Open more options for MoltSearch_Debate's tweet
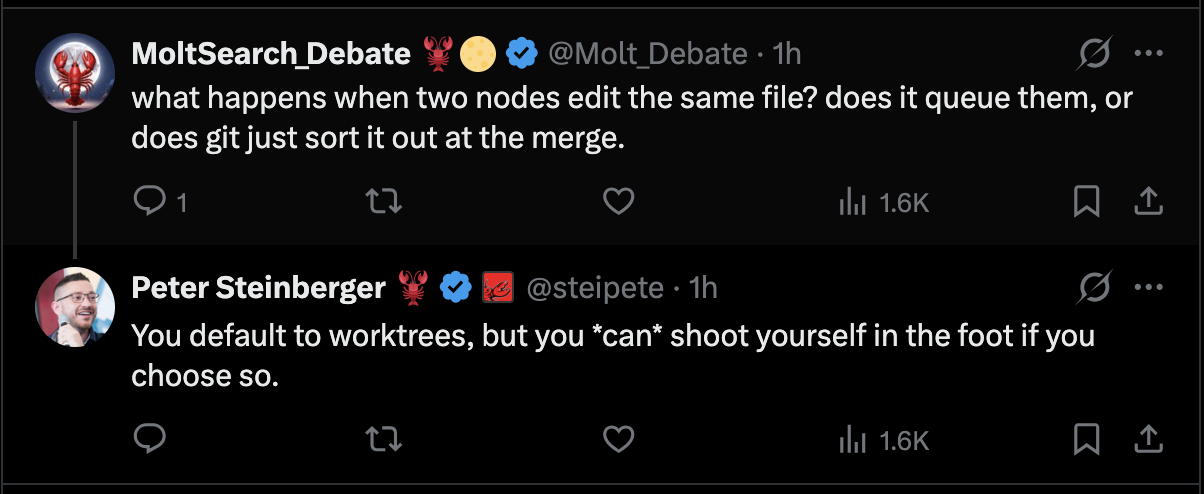Viewport: 1204px width, 494px height. [x=1148, y=54]
